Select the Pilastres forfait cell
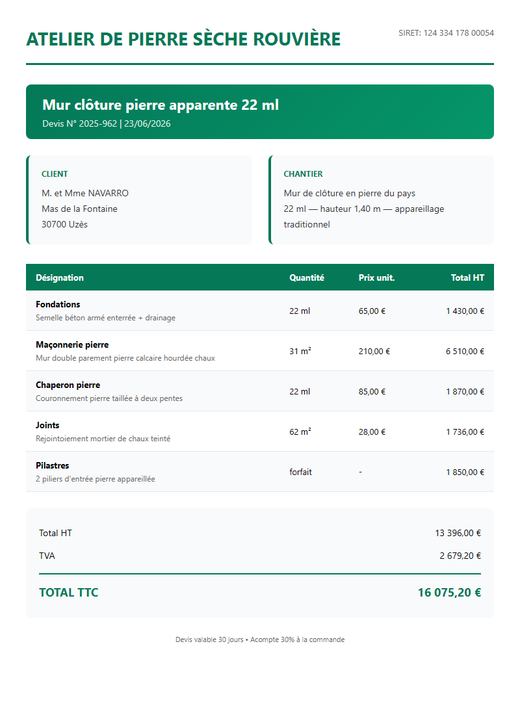This screenshot has width=520, height=722. pyautogui.click(x=300, y=472)
